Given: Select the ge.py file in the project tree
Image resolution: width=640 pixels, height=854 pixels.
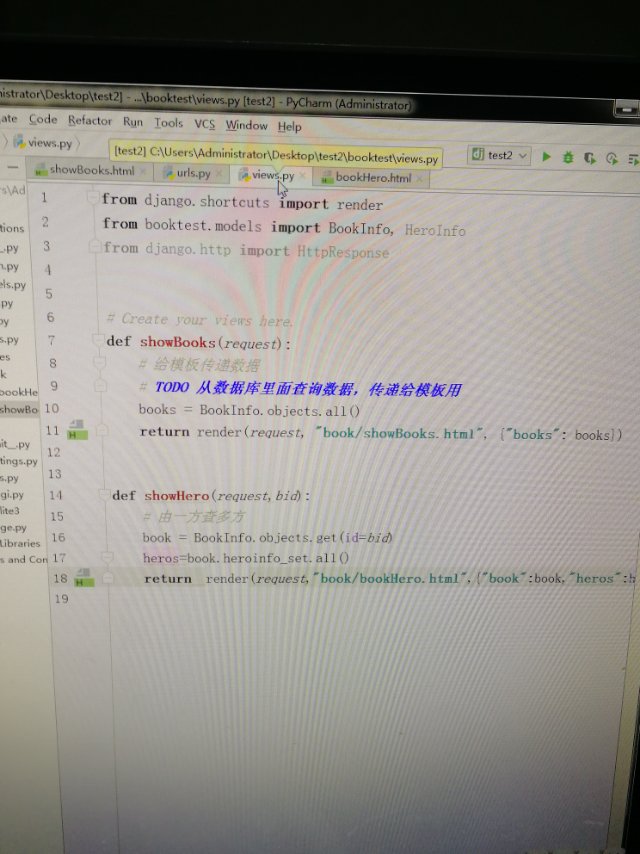Looking at the screenshot, I should (14, 527).
